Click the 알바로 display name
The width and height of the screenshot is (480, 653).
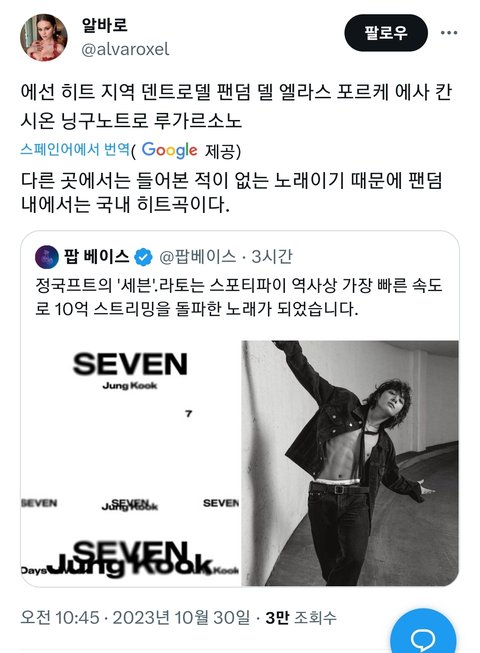coord(104,25)
